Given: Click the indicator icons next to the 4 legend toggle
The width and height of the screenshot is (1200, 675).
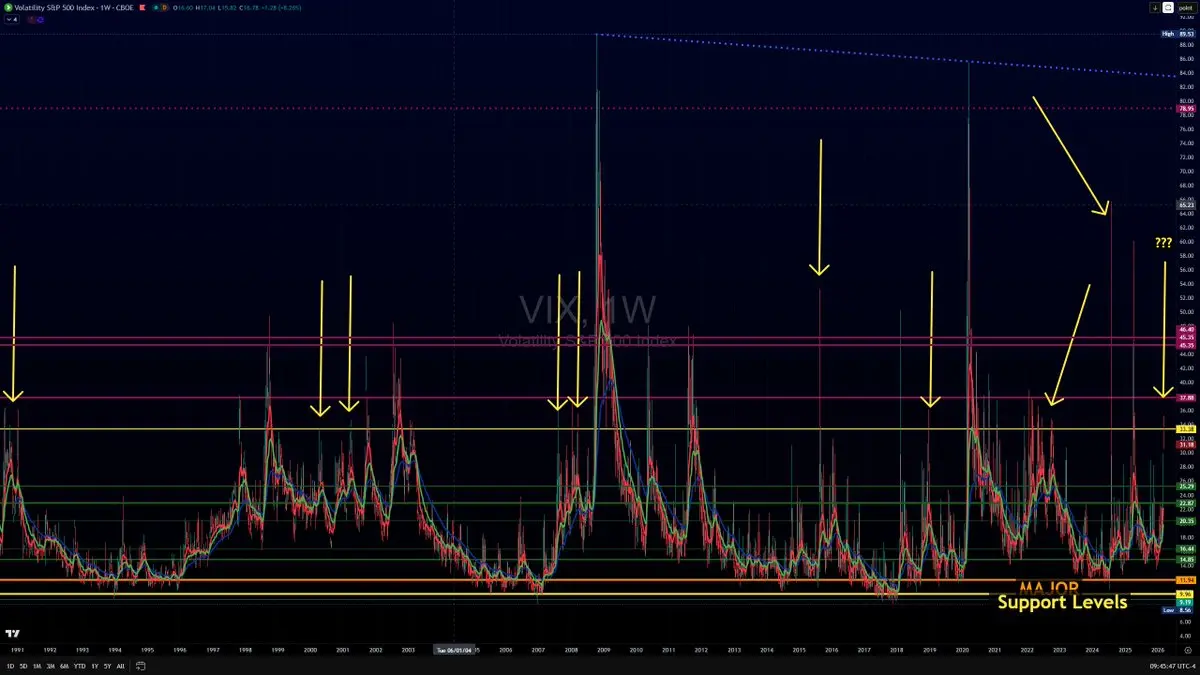Looking at the screenshot, I should [x=36, y=20].
